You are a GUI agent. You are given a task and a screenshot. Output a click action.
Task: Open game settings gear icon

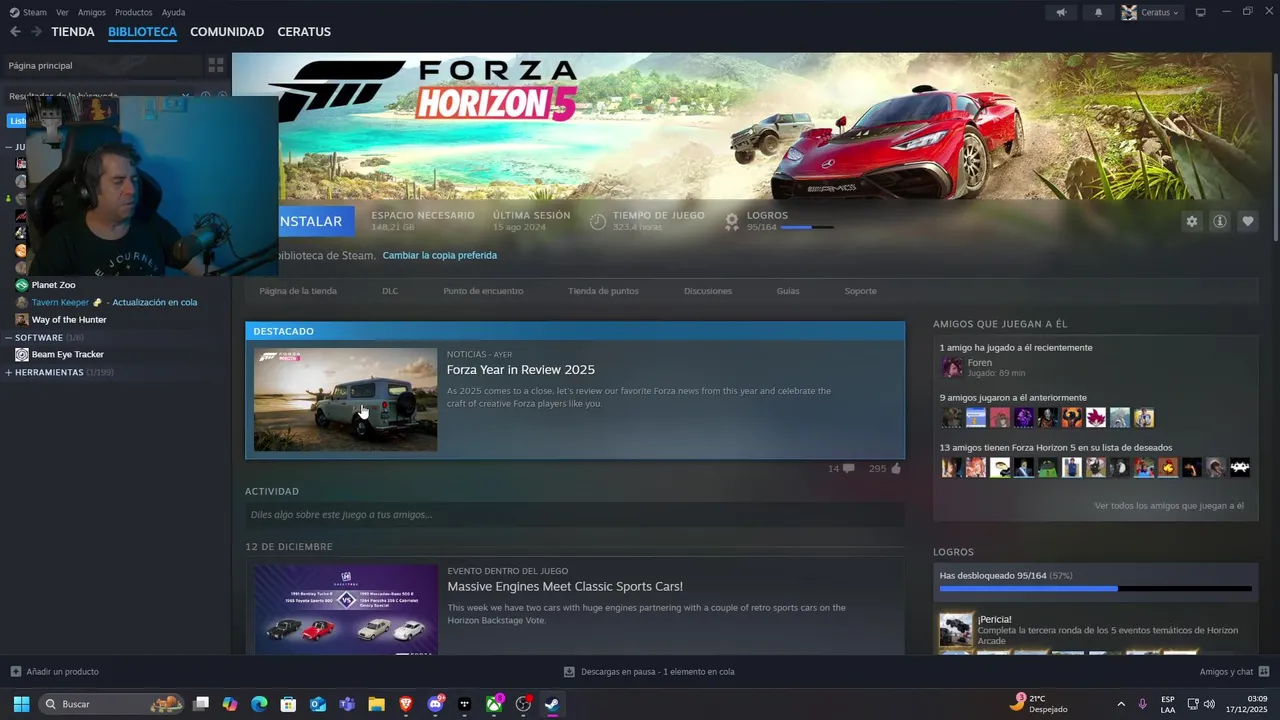coord(1191,222)
